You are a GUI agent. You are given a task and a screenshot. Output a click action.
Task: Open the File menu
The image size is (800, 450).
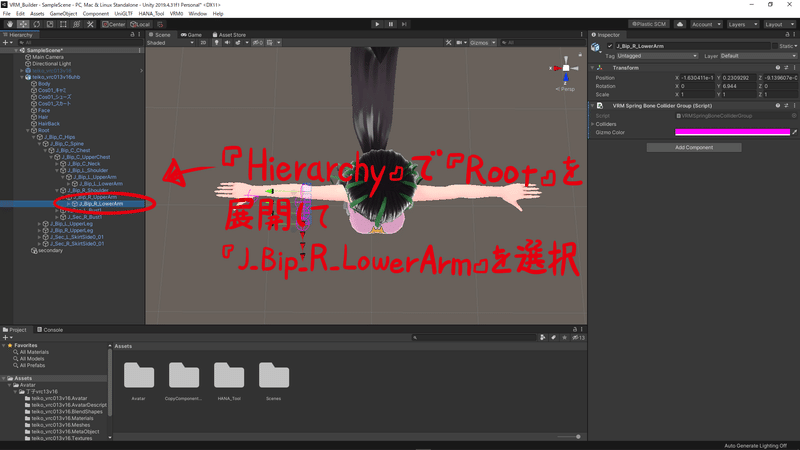pos(7,14)
